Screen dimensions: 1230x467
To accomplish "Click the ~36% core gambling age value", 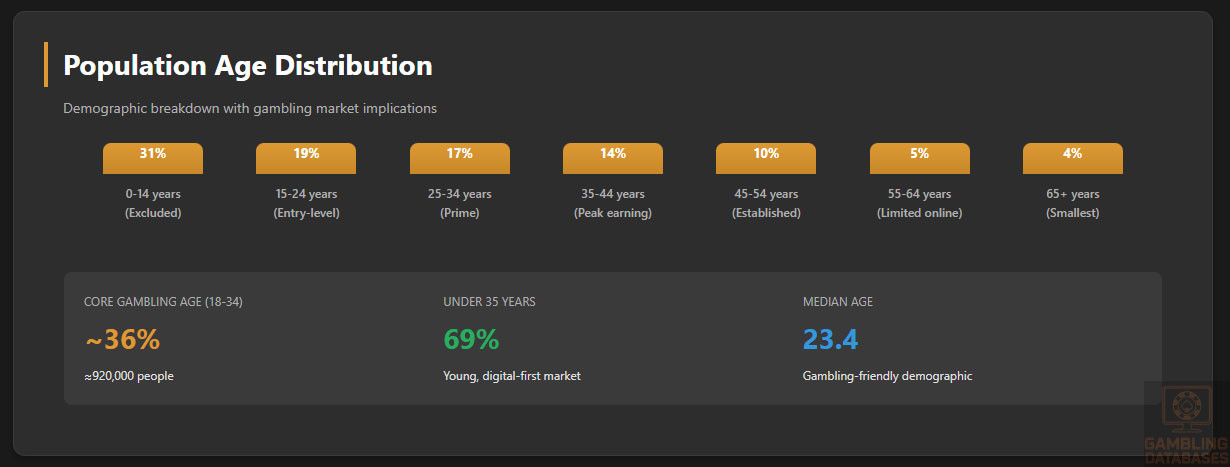I will 122,340.
